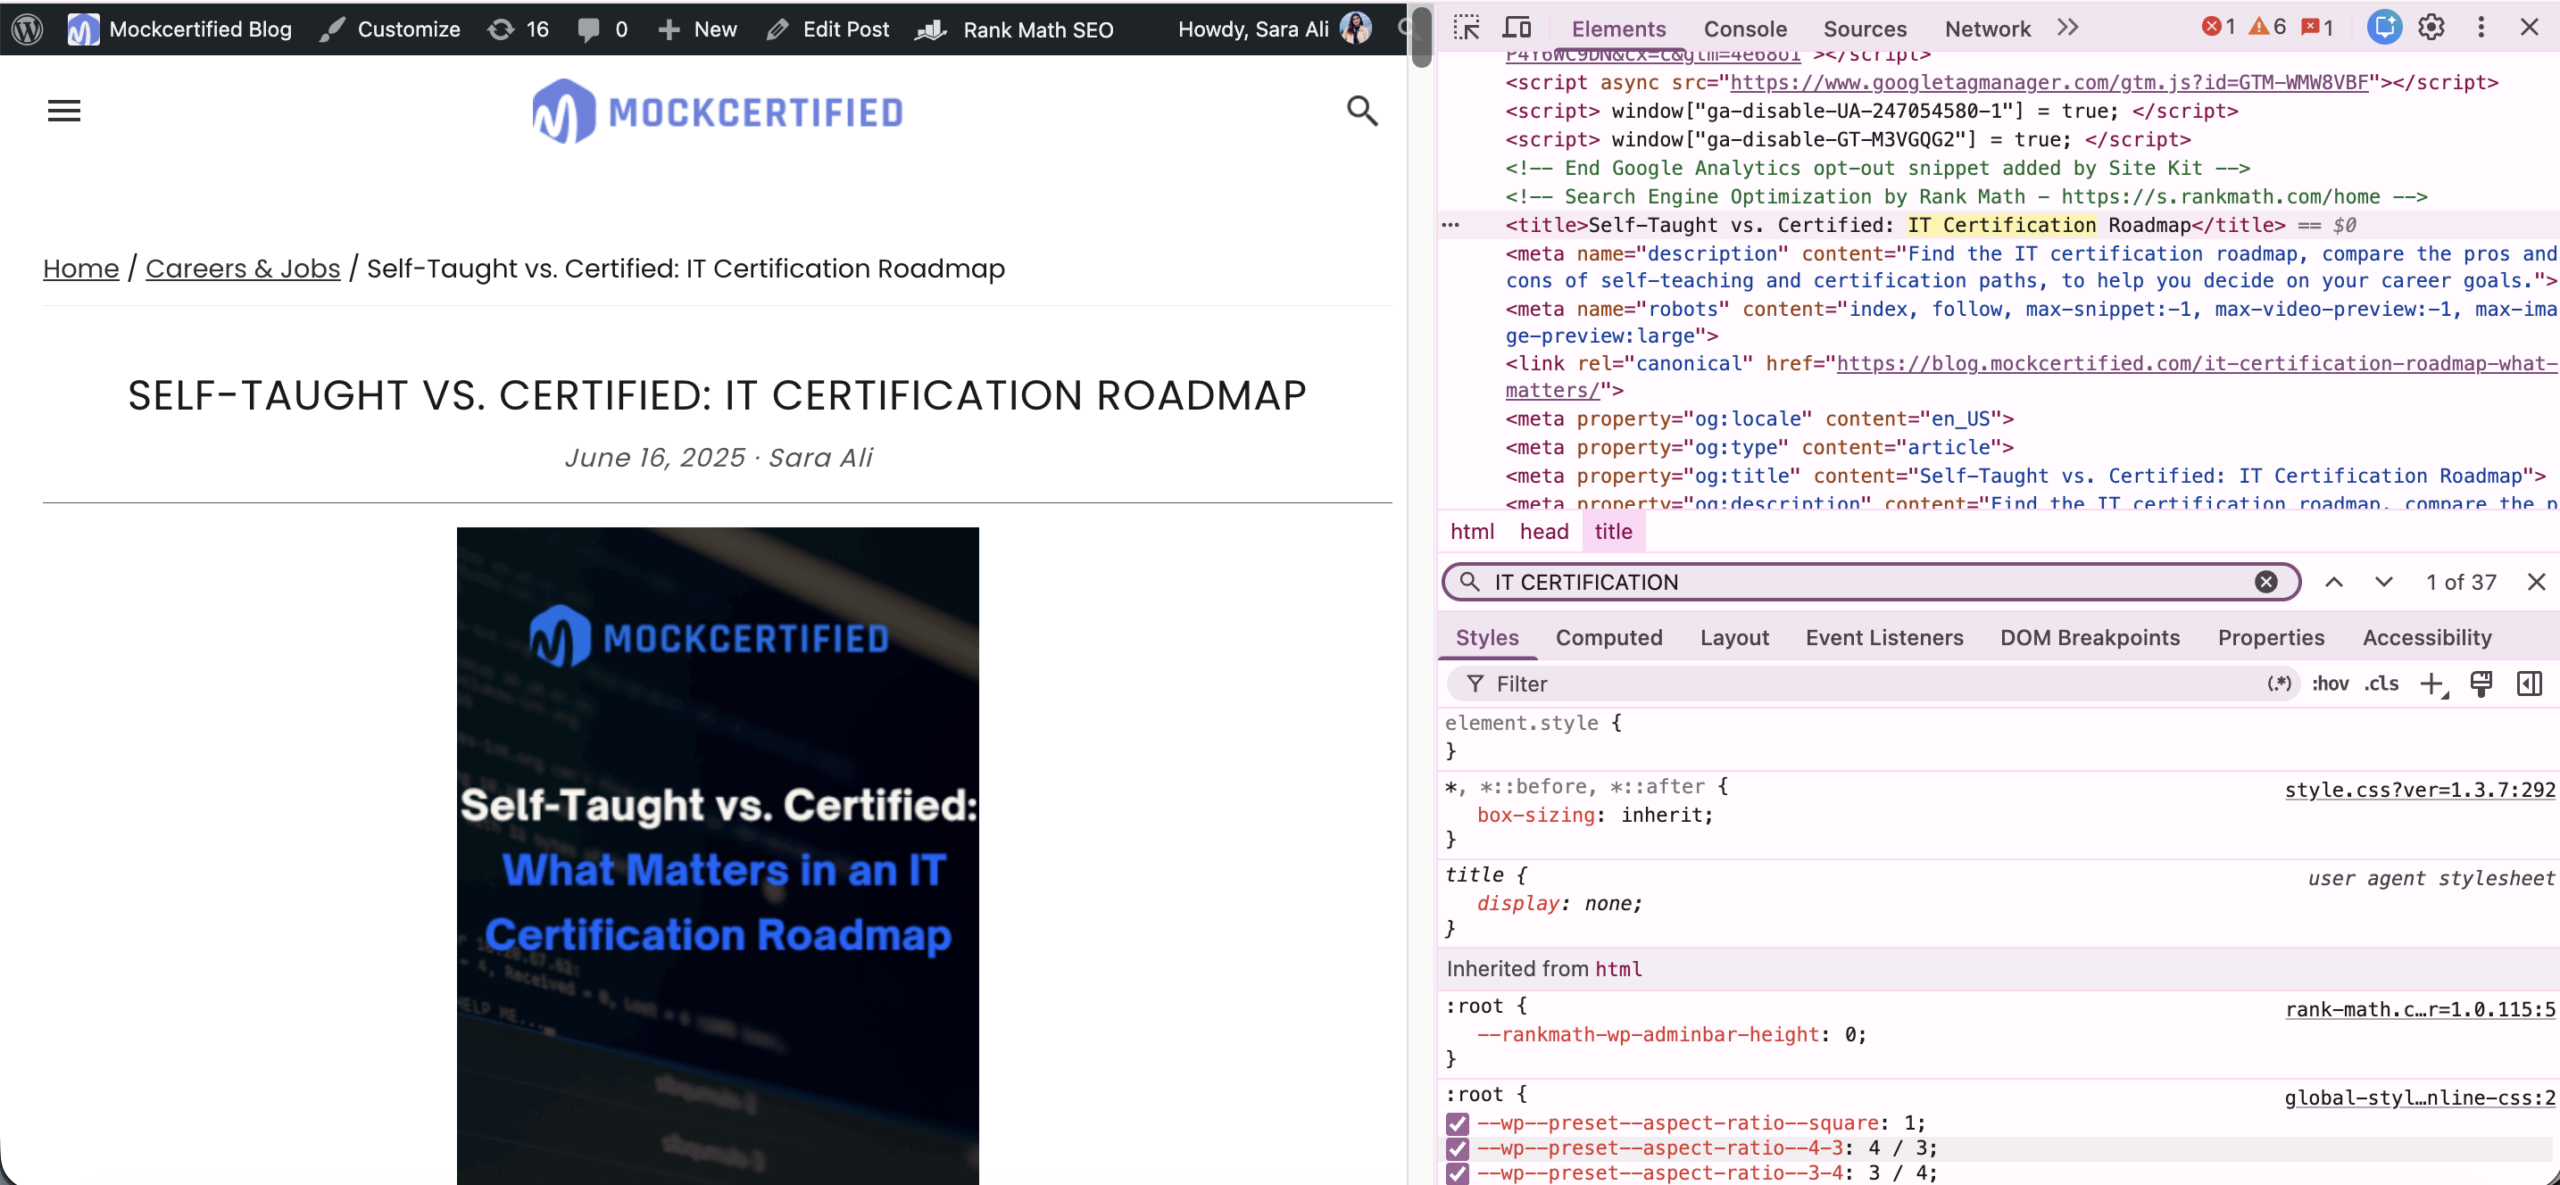Click the red error count badge
2560x1185 pixels.
tap(2218, 27)
